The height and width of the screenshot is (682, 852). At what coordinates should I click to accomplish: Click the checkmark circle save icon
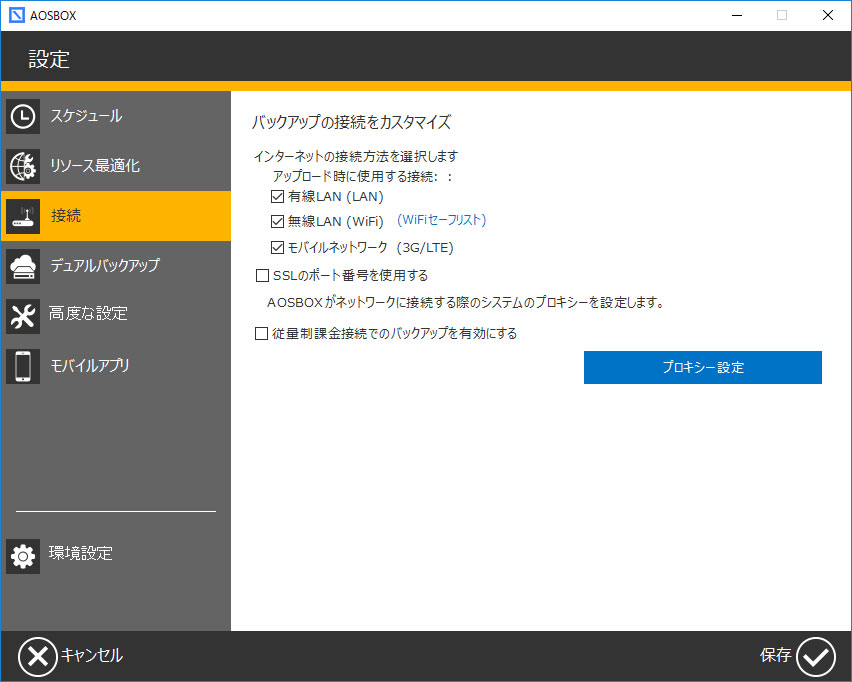816,656
